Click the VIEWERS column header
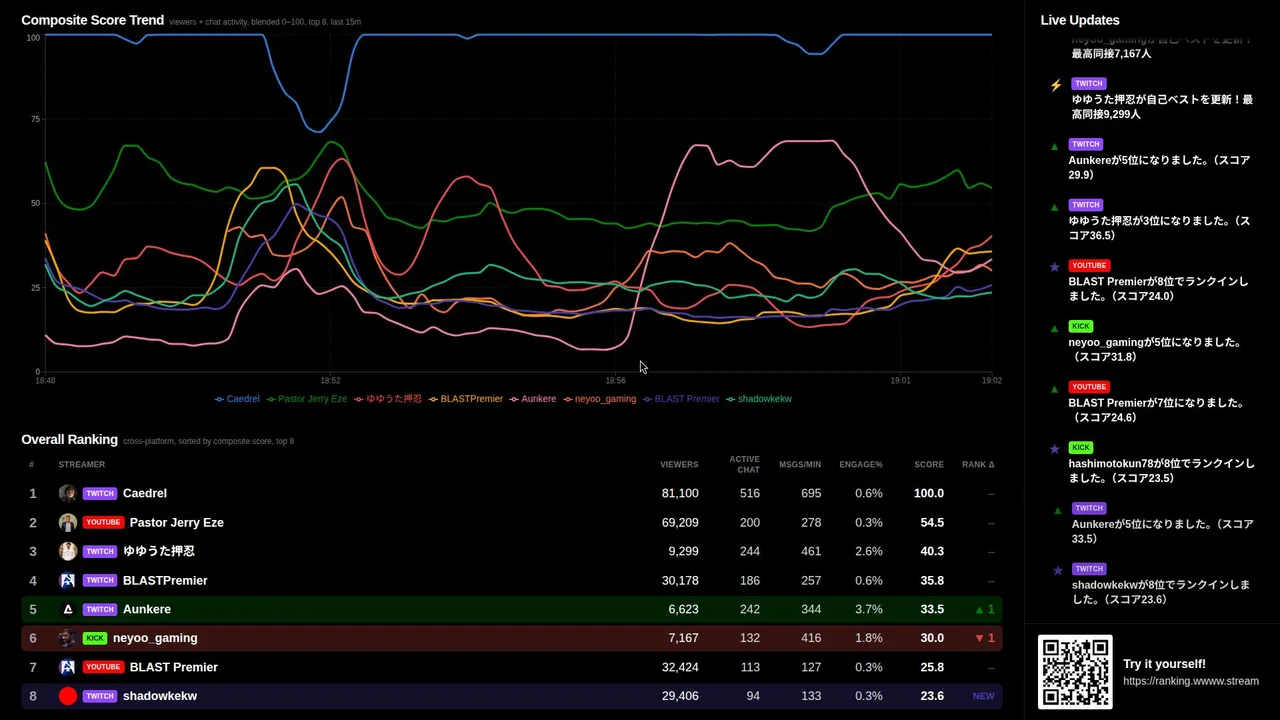Image resolution: width=1280 pixels, height=720 pixels. point(679,465)
